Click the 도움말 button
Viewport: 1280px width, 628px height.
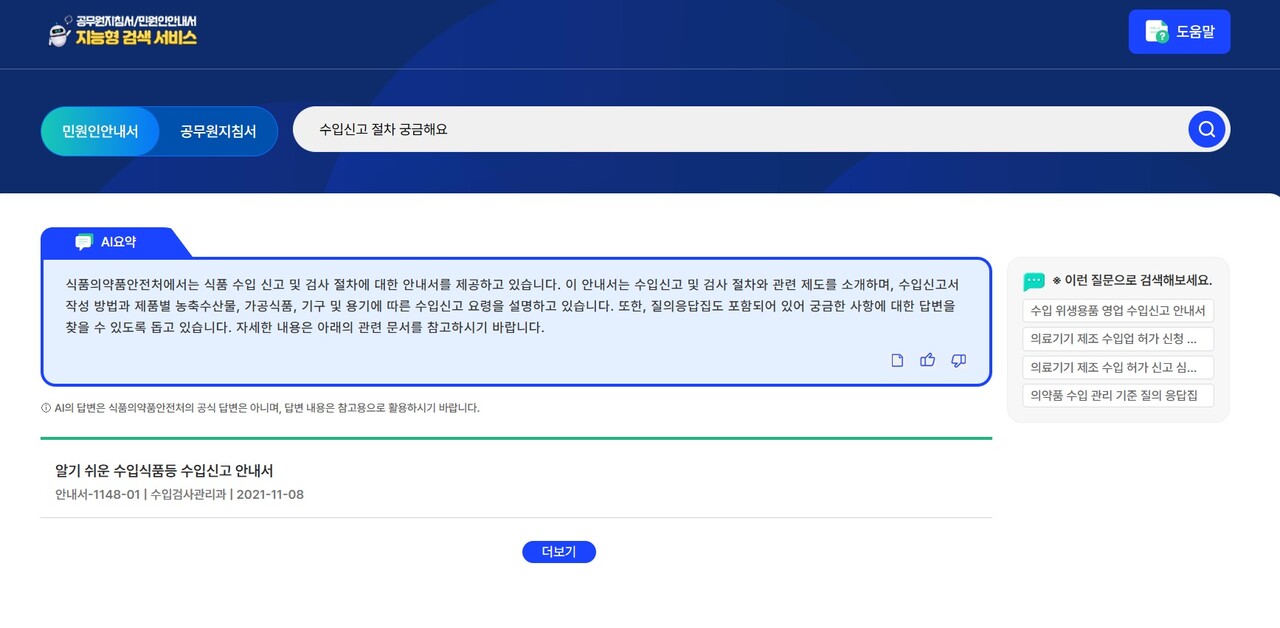coord(1179,31)
